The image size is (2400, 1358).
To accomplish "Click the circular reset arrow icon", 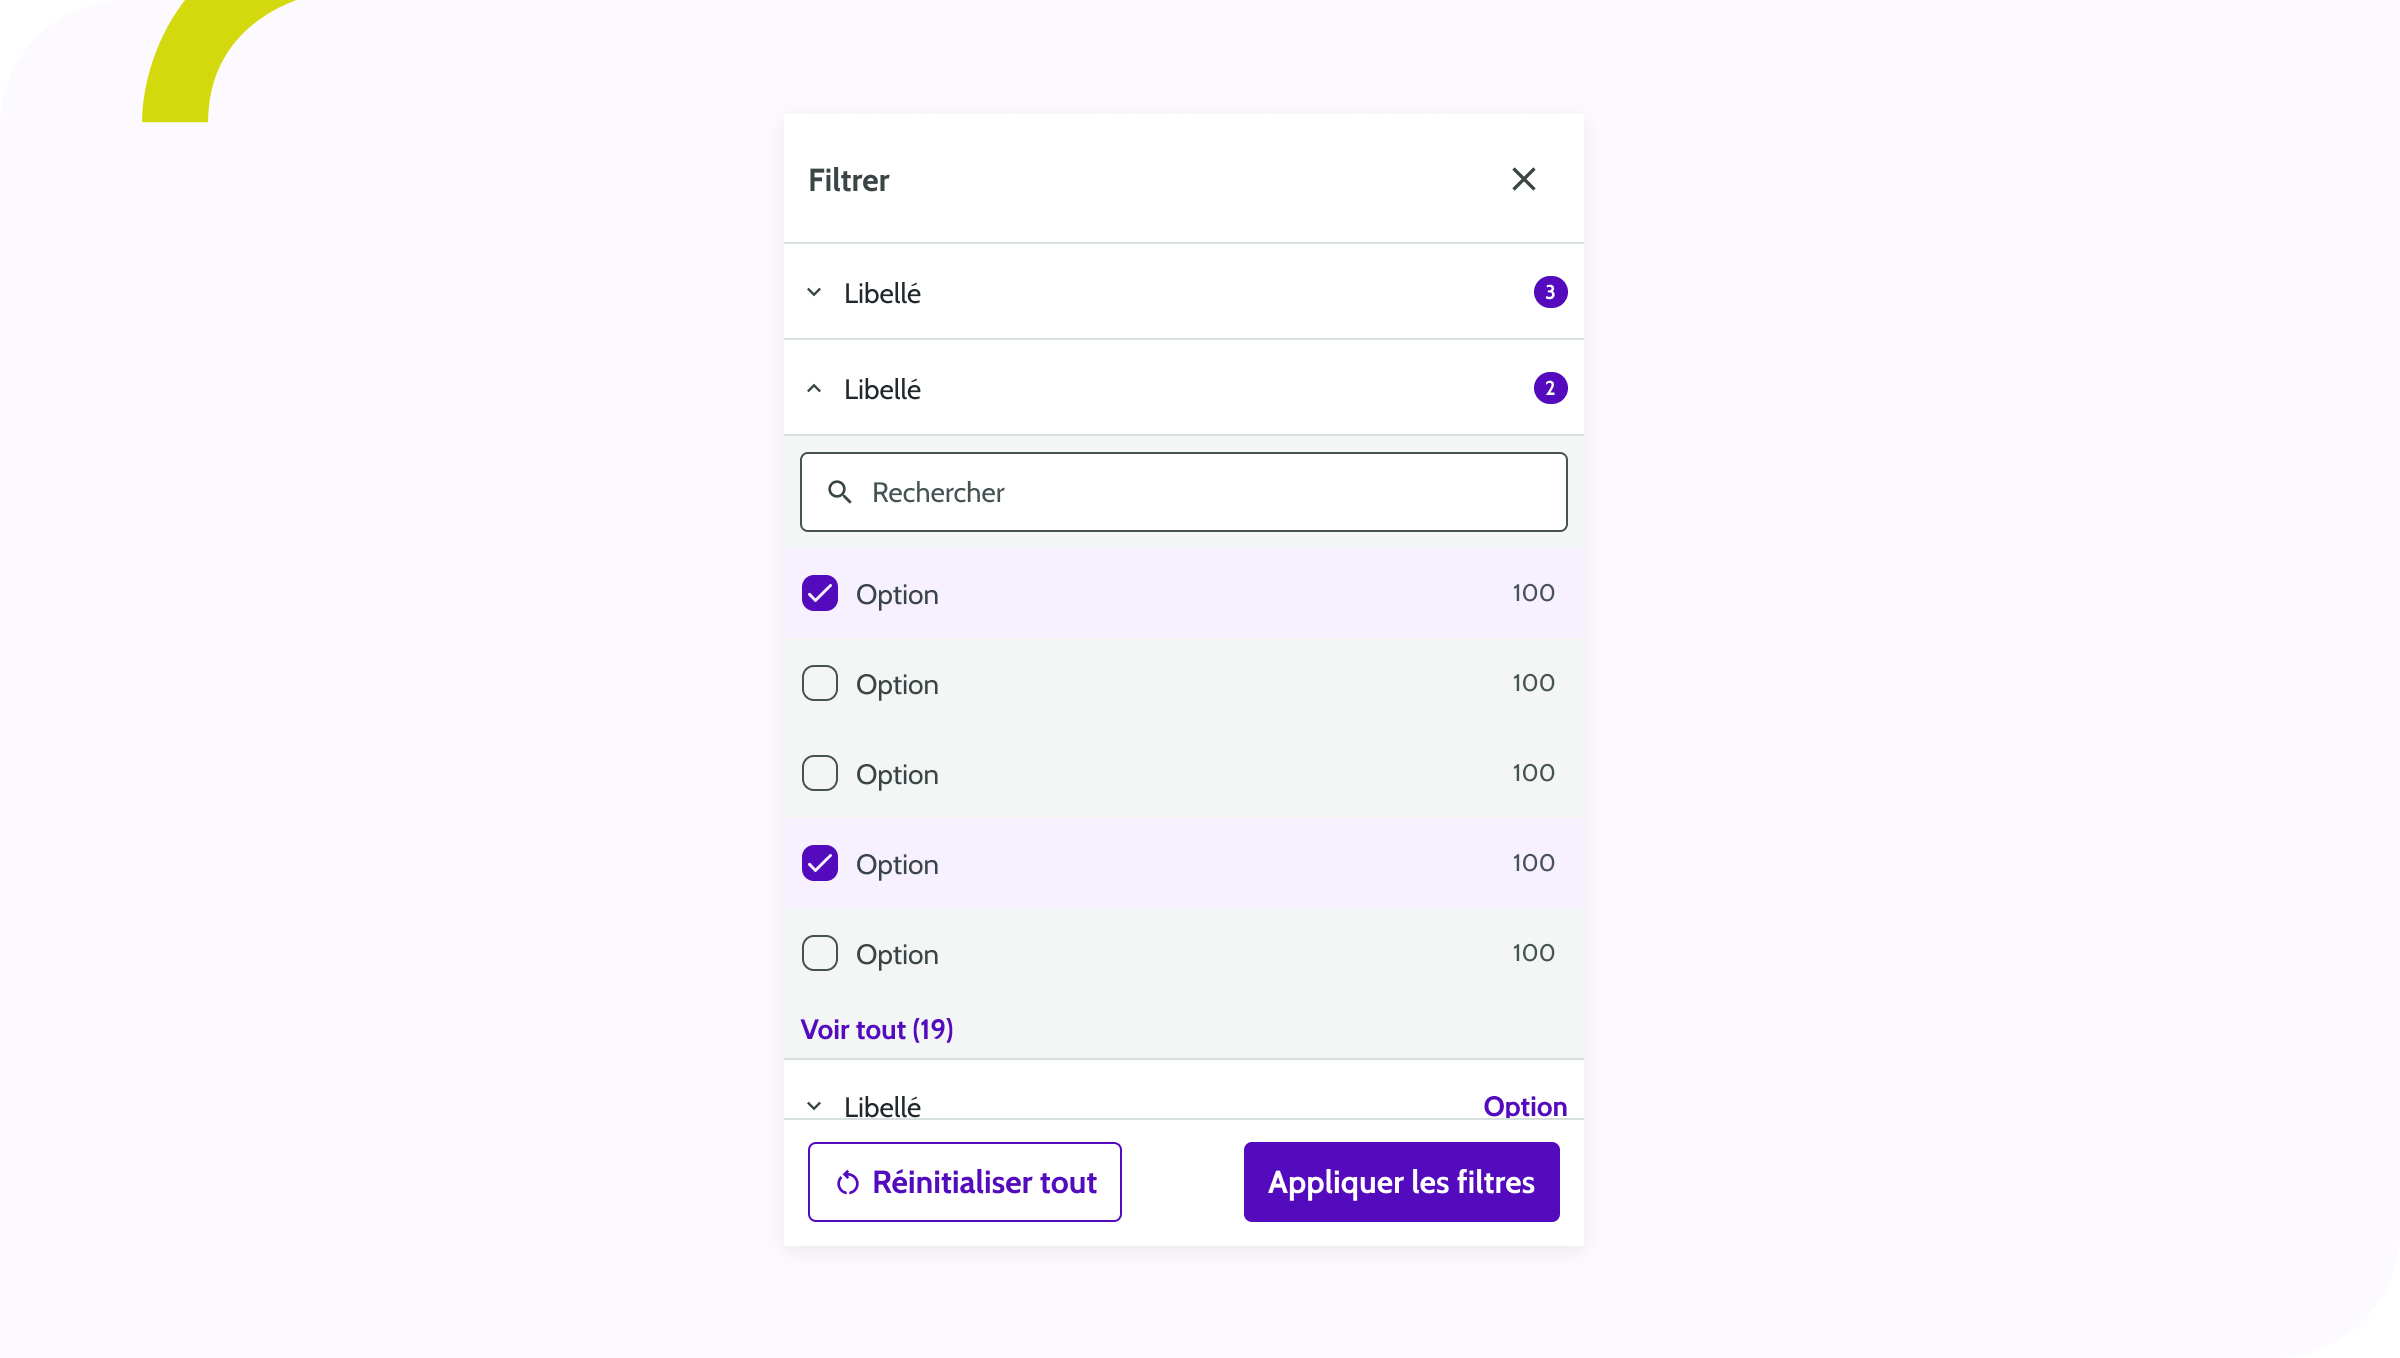I will click(848, 1181).
